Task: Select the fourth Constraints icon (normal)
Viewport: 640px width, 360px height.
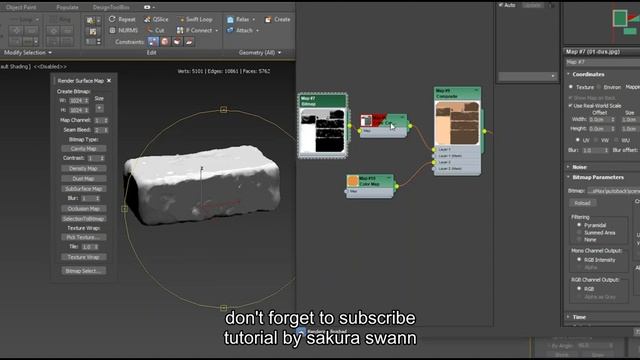Action: tap(189, 42)
